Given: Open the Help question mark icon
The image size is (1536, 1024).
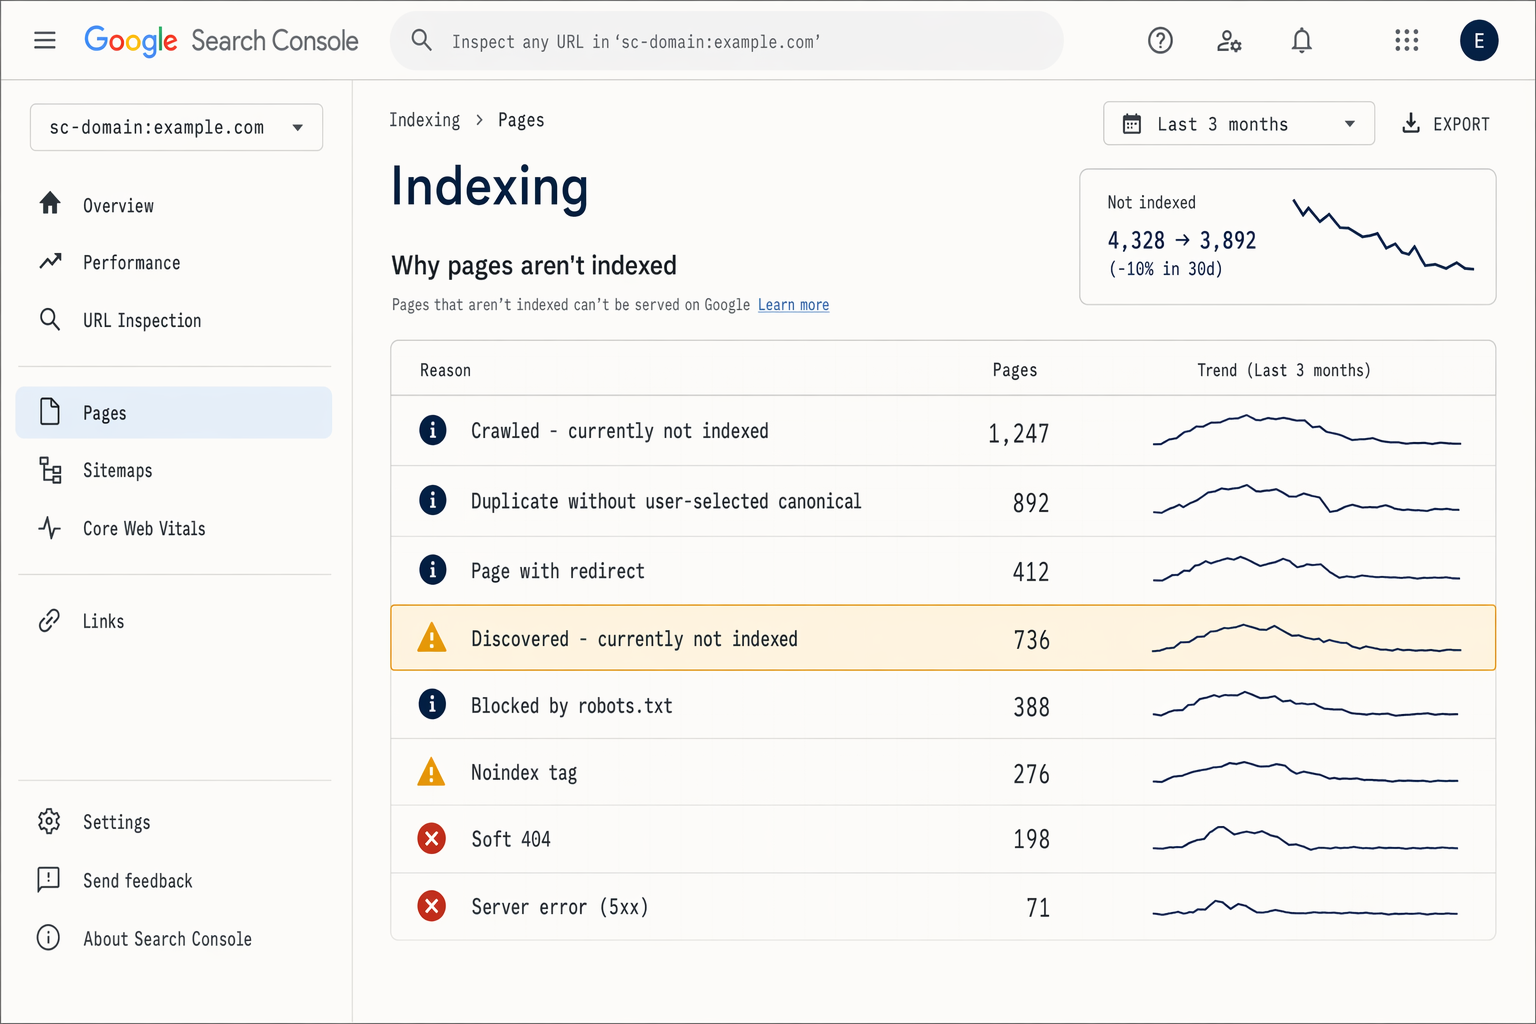Looking at the screenshot, I should [x=1160, y=41].
